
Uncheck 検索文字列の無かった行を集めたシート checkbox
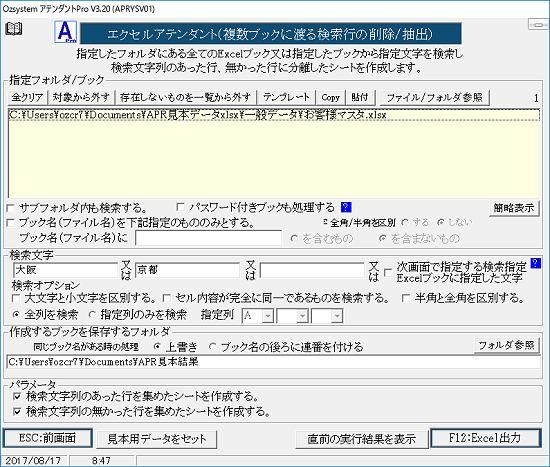tap(17, 411)
